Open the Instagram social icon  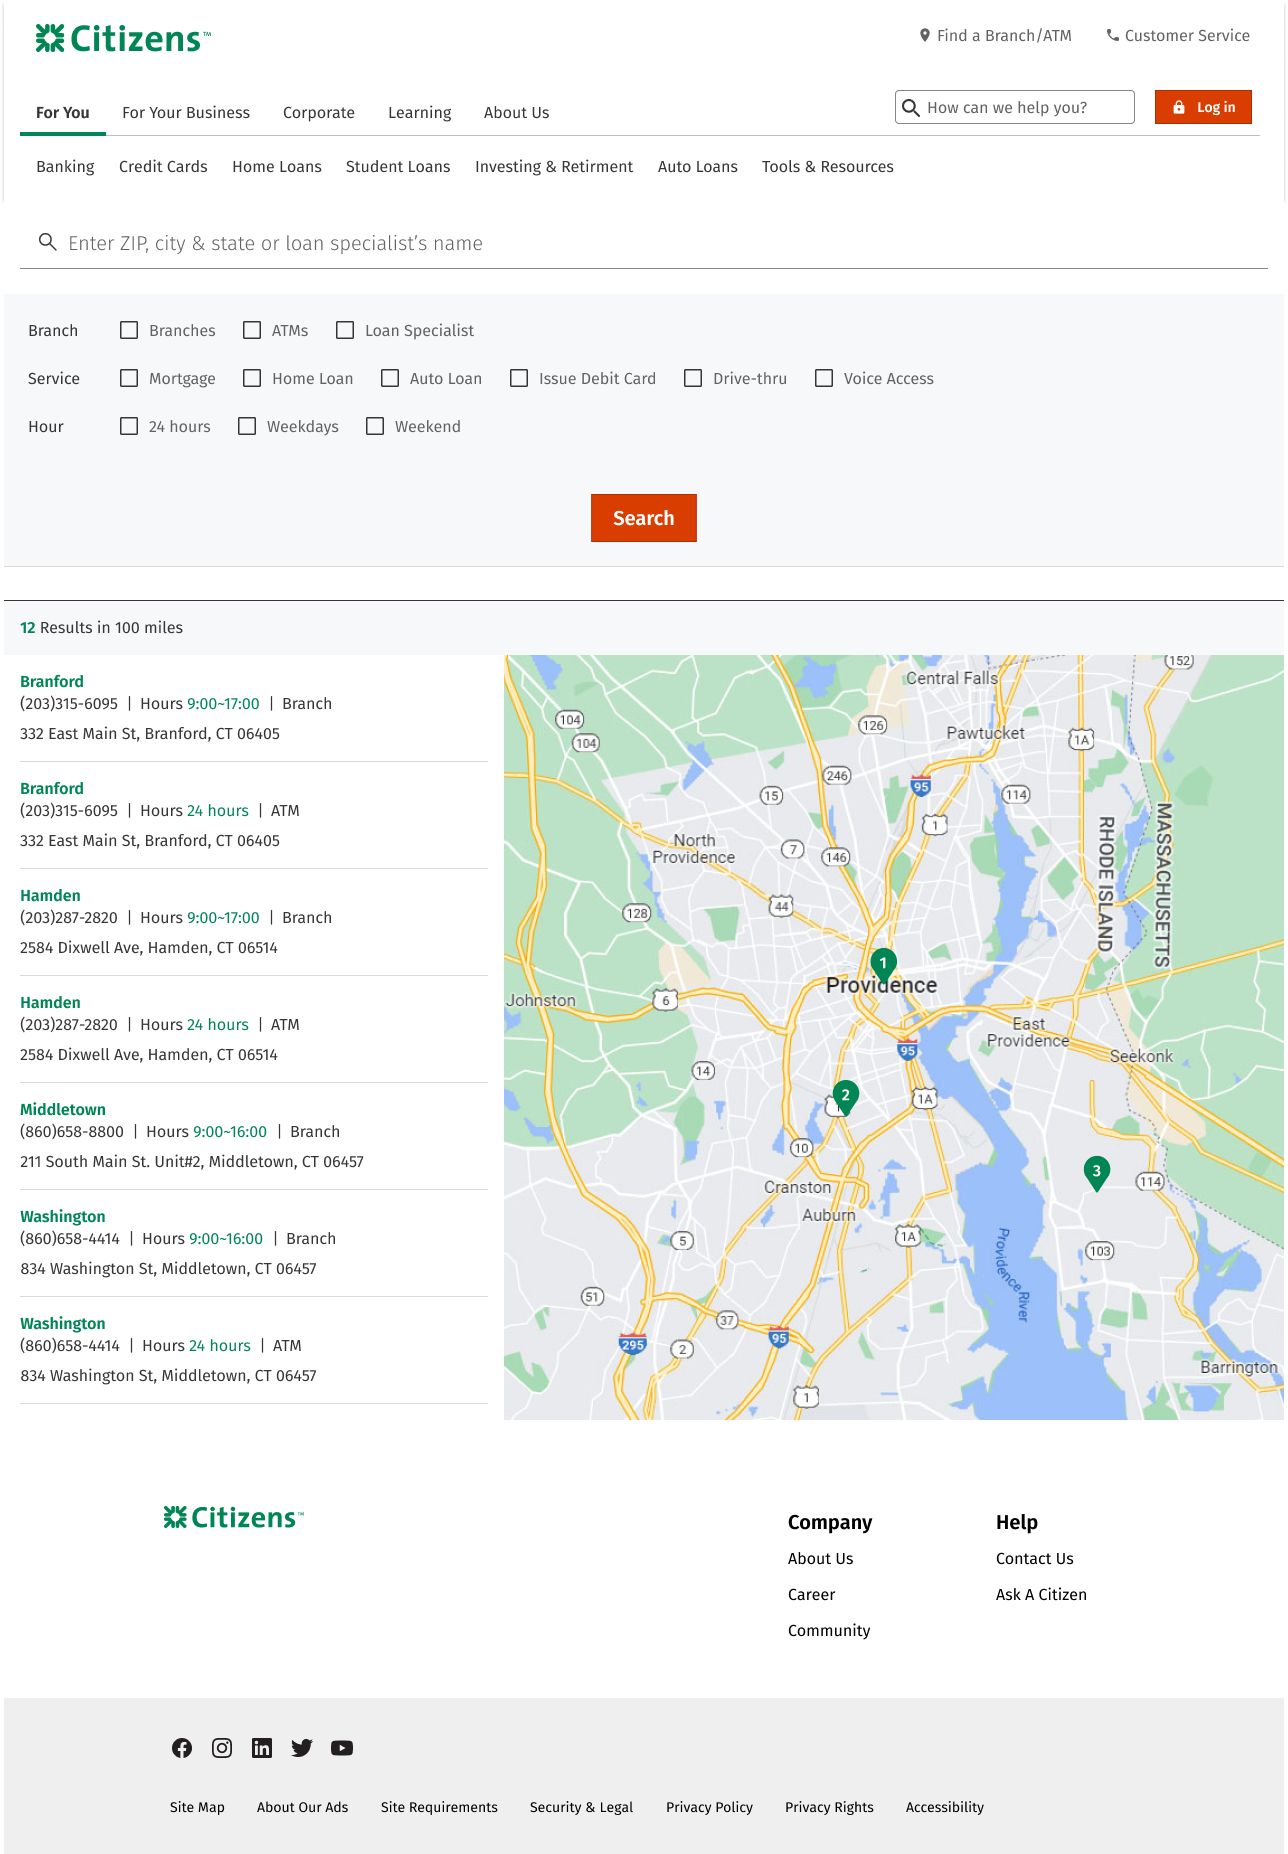(222, 1748)
